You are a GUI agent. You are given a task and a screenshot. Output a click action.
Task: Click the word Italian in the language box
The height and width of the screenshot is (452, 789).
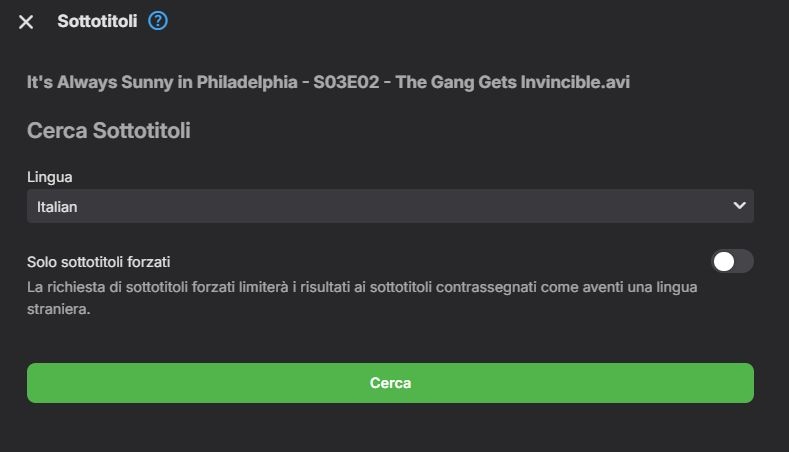coord(57,207)
